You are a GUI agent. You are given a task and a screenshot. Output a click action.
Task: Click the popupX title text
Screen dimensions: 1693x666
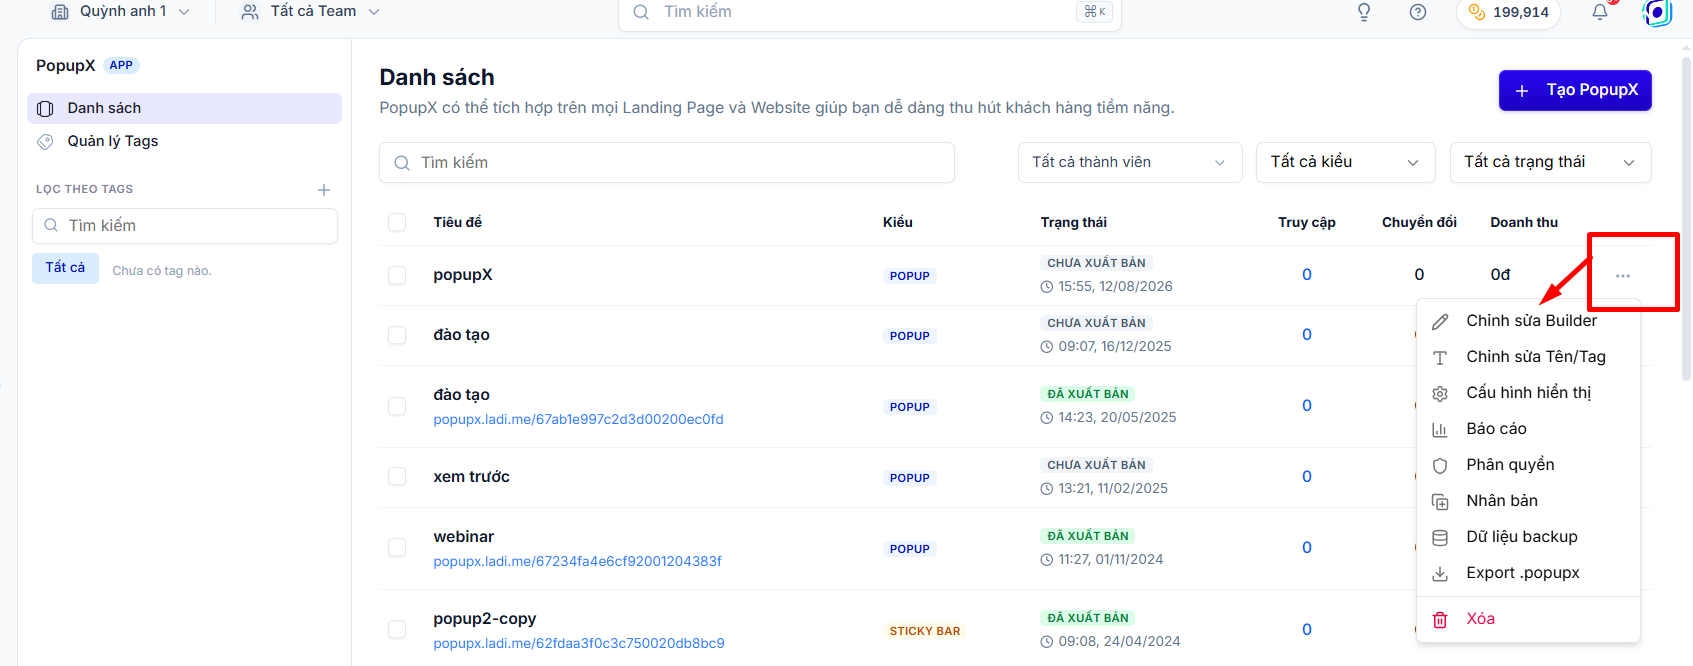463,275
